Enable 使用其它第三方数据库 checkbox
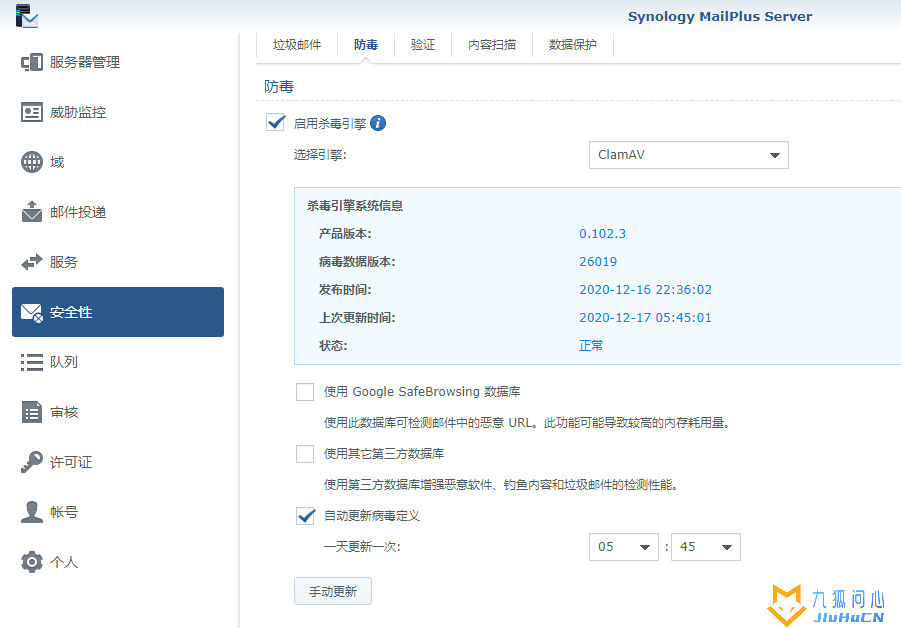 click(305, 454)
